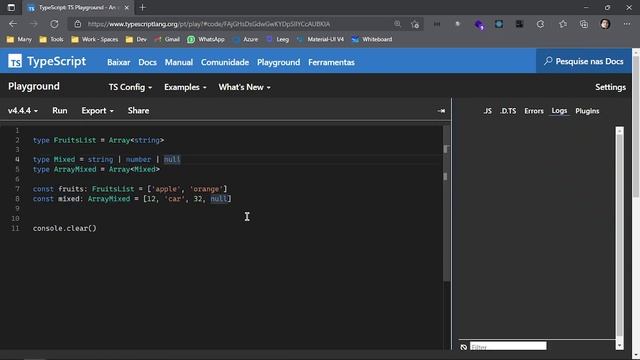The image size is (640, 360).
Task: Collapse the sidebar with the arrow icon
Action: pyautogui.click(x=441, y=111)
